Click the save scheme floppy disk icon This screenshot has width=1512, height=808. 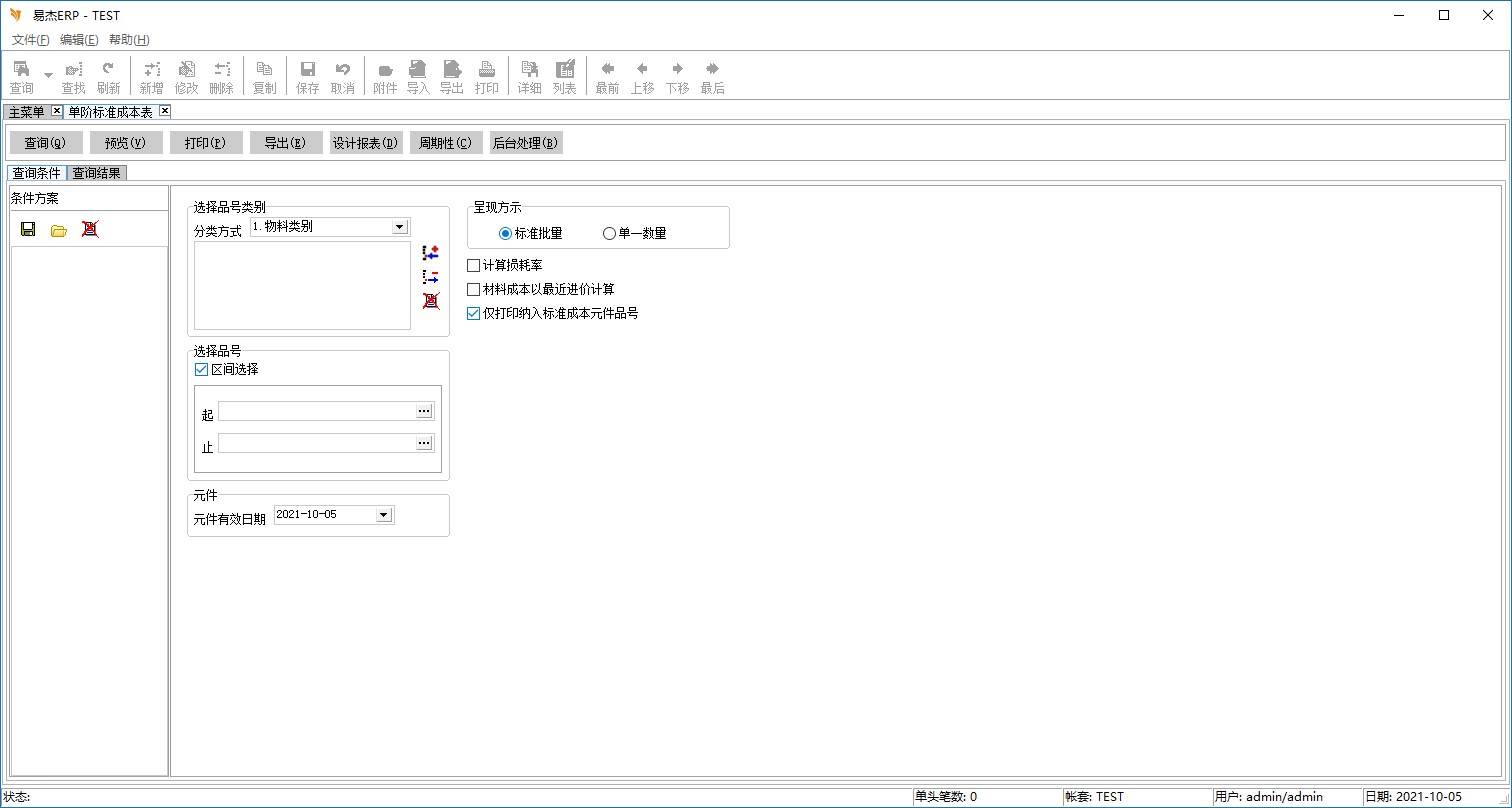pyautogui.click(x=28, y=229)
